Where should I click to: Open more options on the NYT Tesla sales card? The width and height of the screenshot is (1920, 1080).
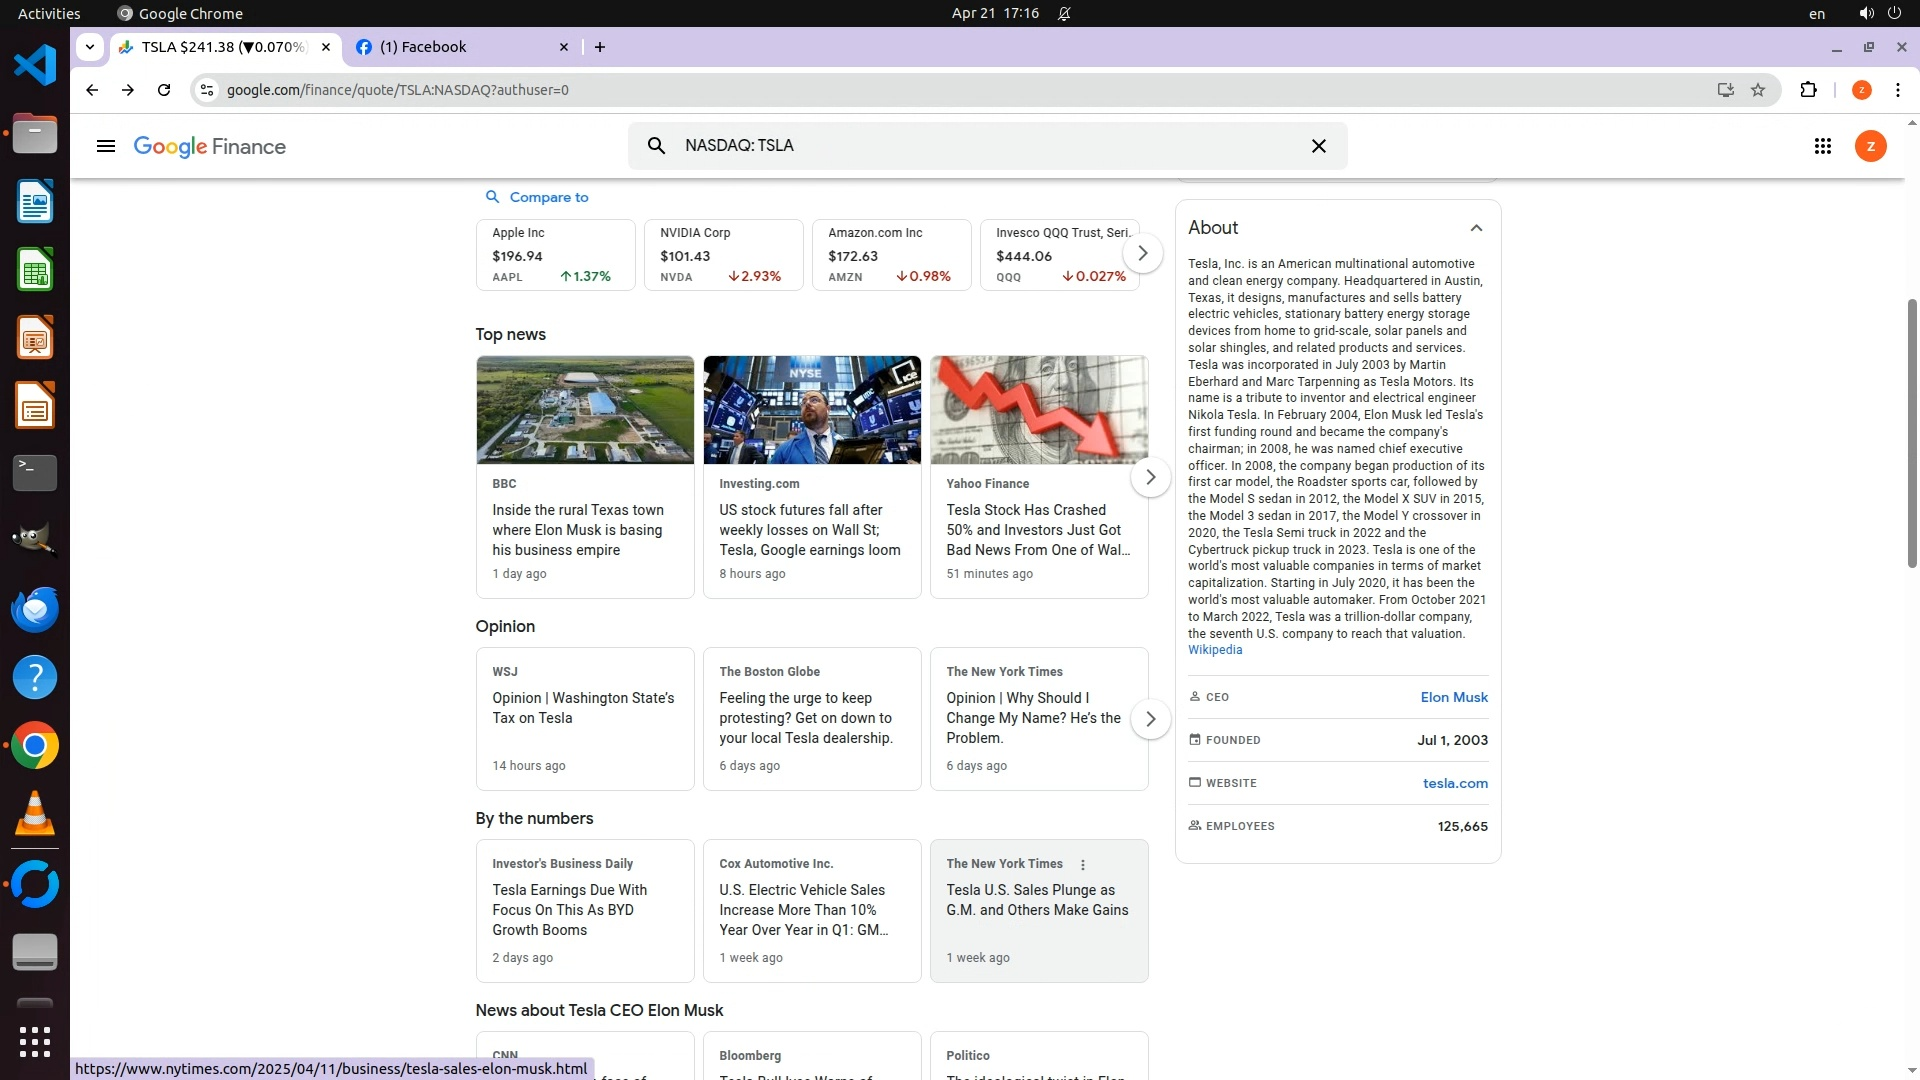1082,865
